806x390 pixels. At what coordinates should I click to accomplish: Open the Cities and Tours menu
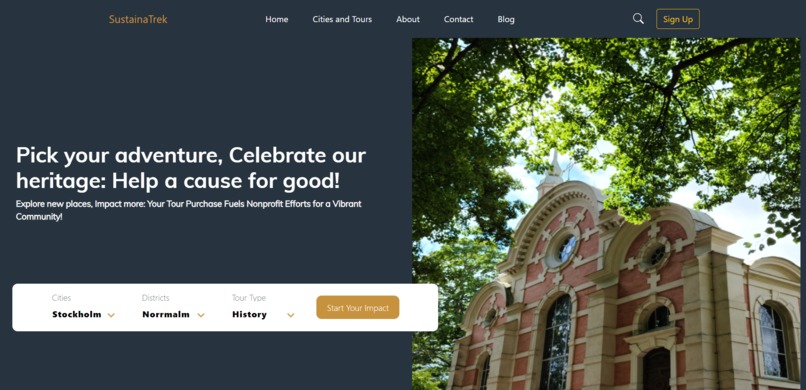click(x=342, y=20)
